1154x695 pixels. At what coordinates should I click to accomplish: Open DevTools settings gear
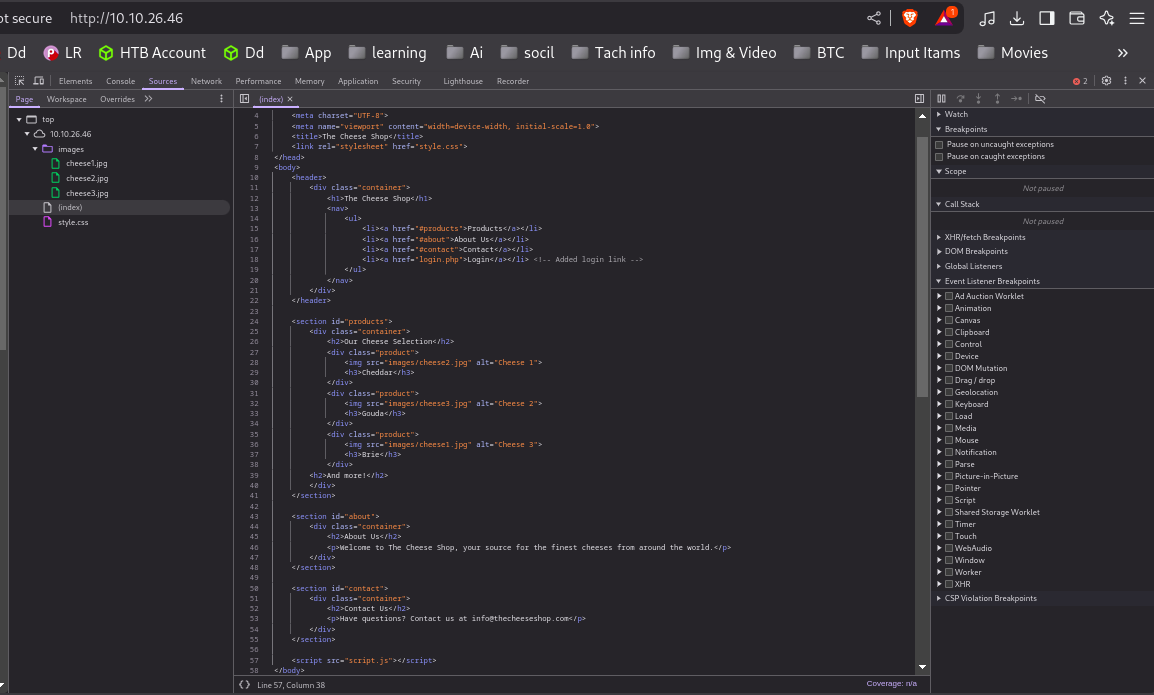[x=1106, y=81]
